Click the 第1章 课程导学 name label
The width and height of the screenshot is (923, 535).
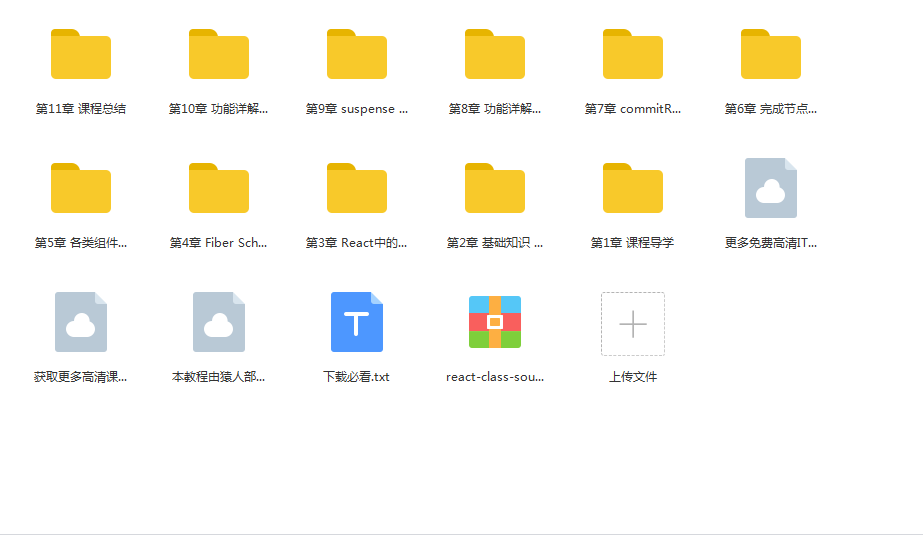(633, 243)
